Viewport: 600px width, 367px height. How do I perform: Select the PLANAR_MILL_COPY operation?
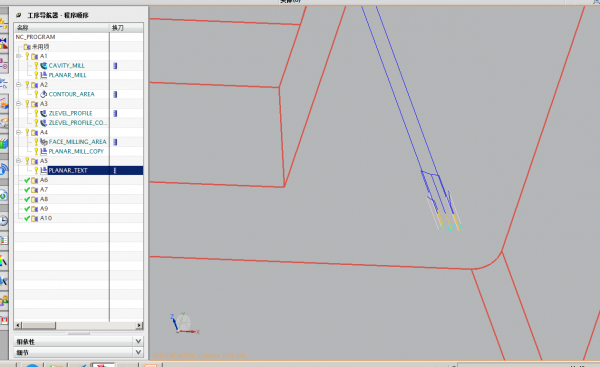tap(76, 151)
